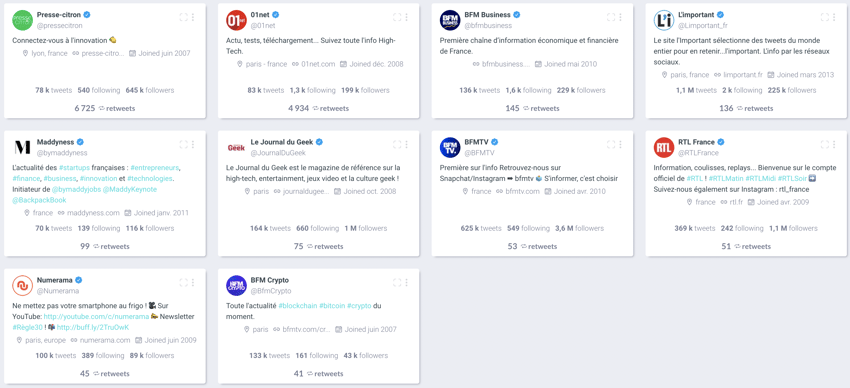The height and width of the screenshot is (388, 850).
Task: Open the 01net card three-dot menu
Action: tap(407, 17)
